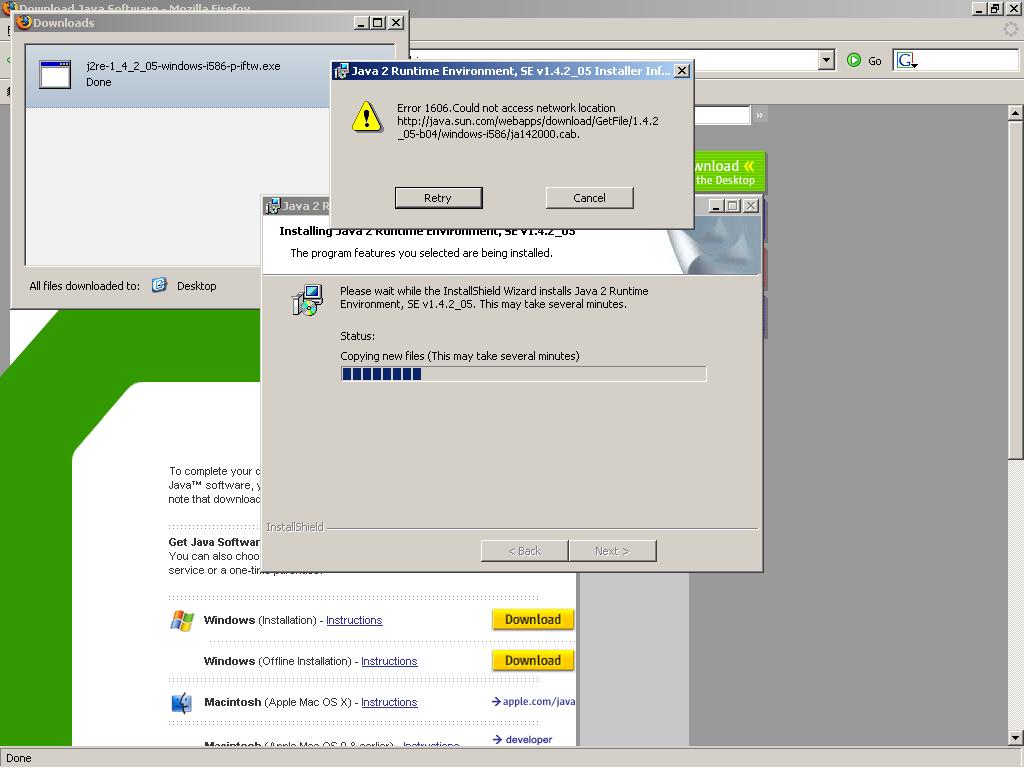Follow the developer arrow link
Screen dimensions: 1024x768
click(522, 739)
